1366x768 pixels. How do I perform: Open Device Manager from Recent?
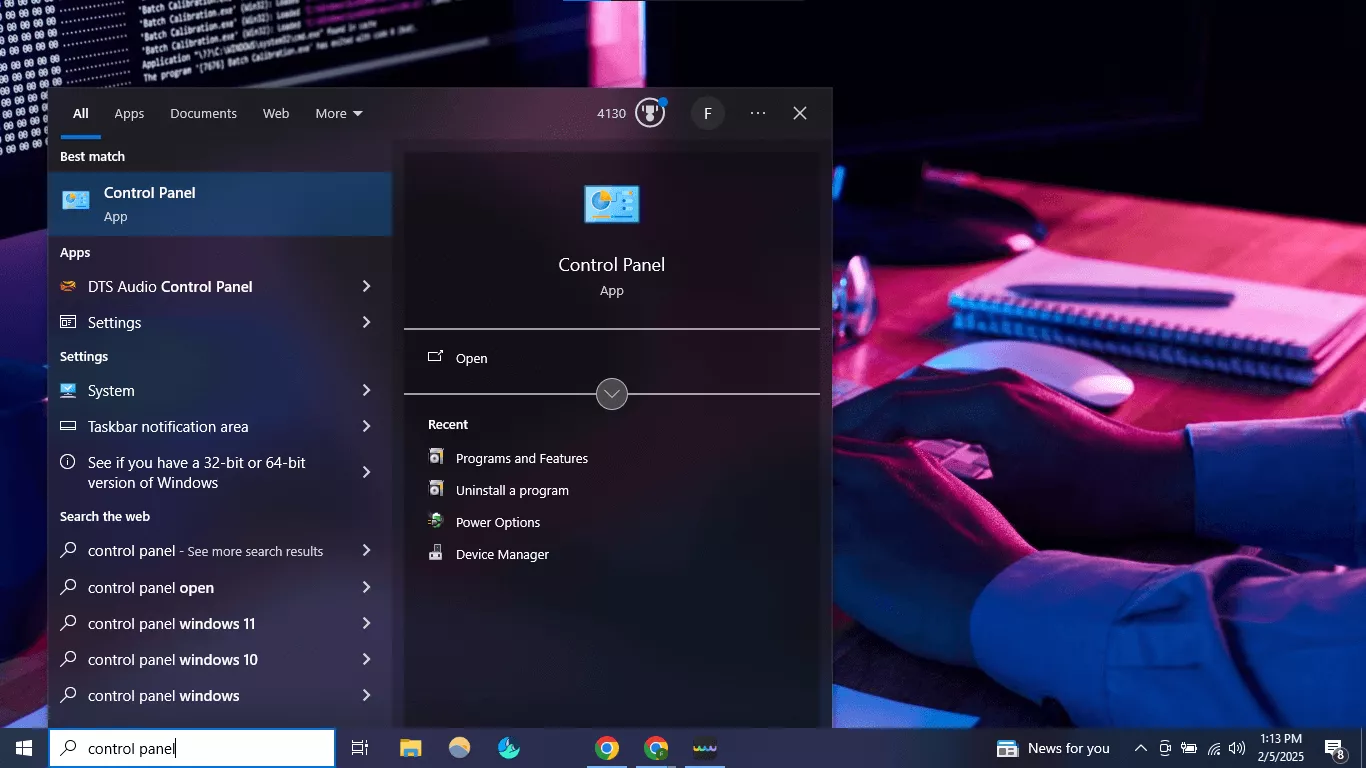(x=503, y=553)
